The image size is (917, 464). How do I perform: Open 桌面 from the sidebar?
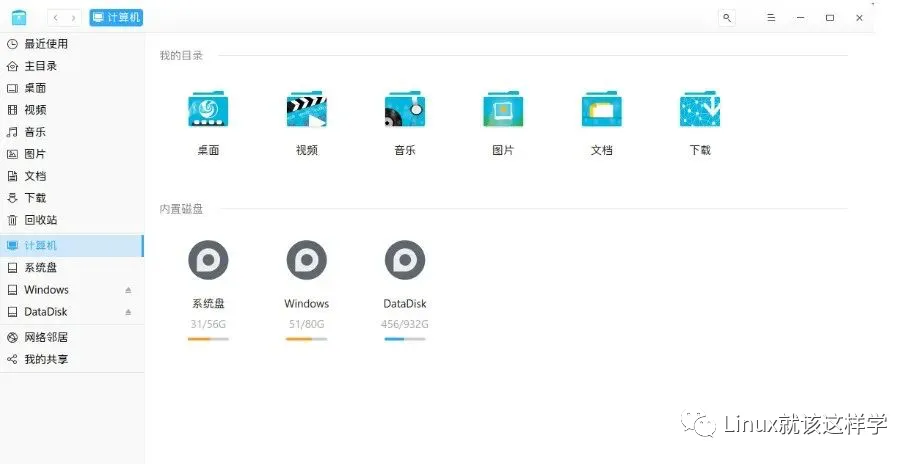pyautogui.click(x=71, y=88)
